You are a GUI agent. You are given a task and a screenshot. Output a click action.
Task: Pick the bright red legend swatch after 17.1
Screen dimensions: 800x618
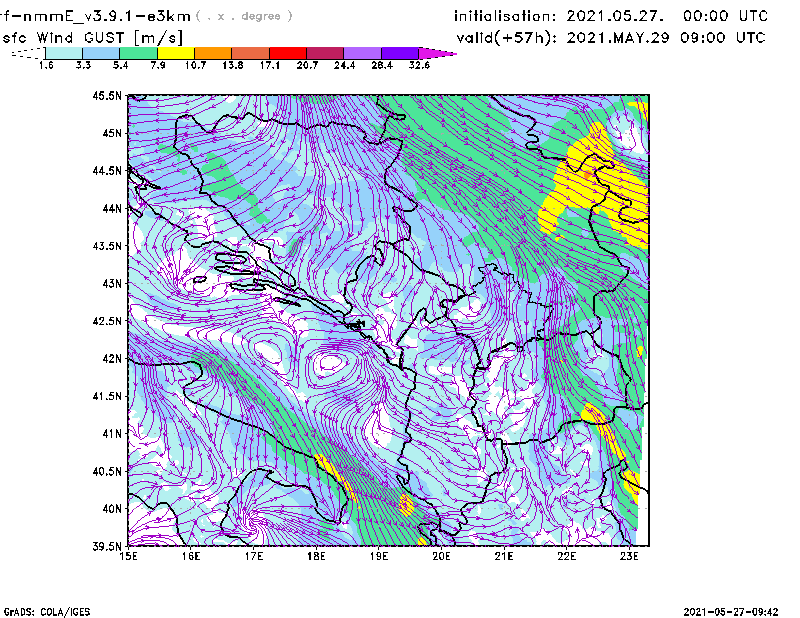(x=288, y=53)
